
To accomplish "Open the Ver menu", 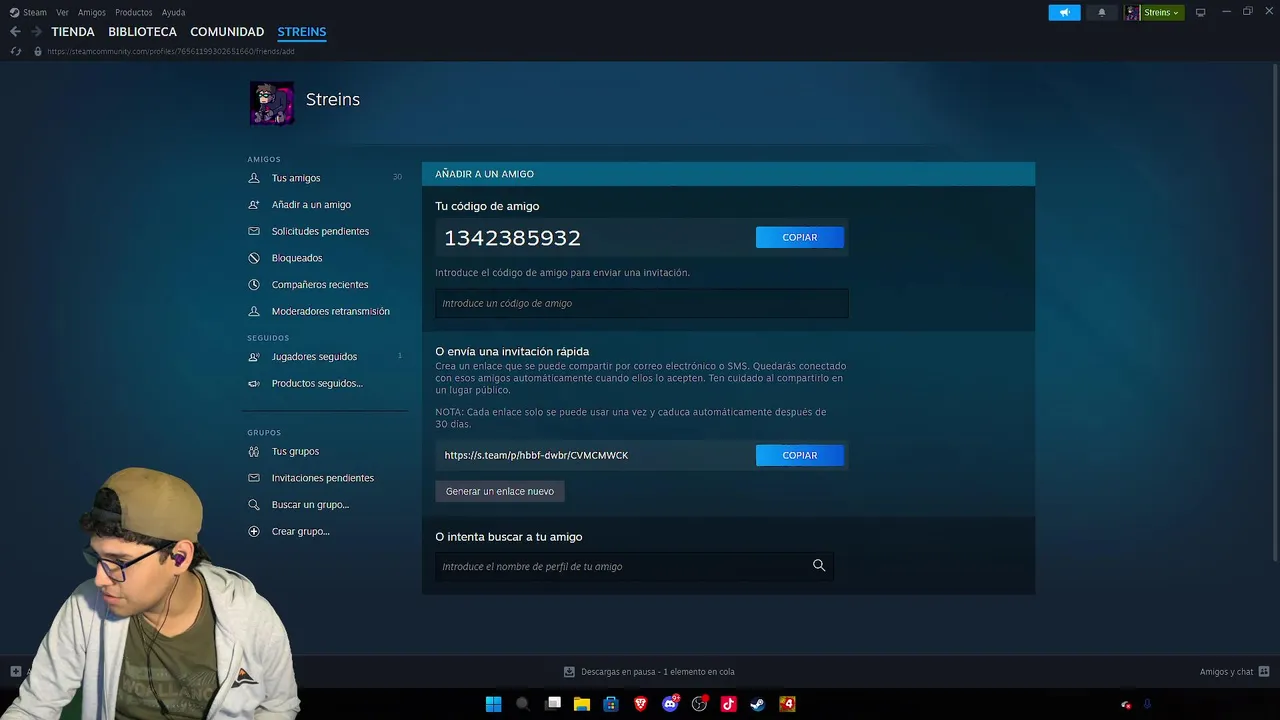I will coord(62,12).
